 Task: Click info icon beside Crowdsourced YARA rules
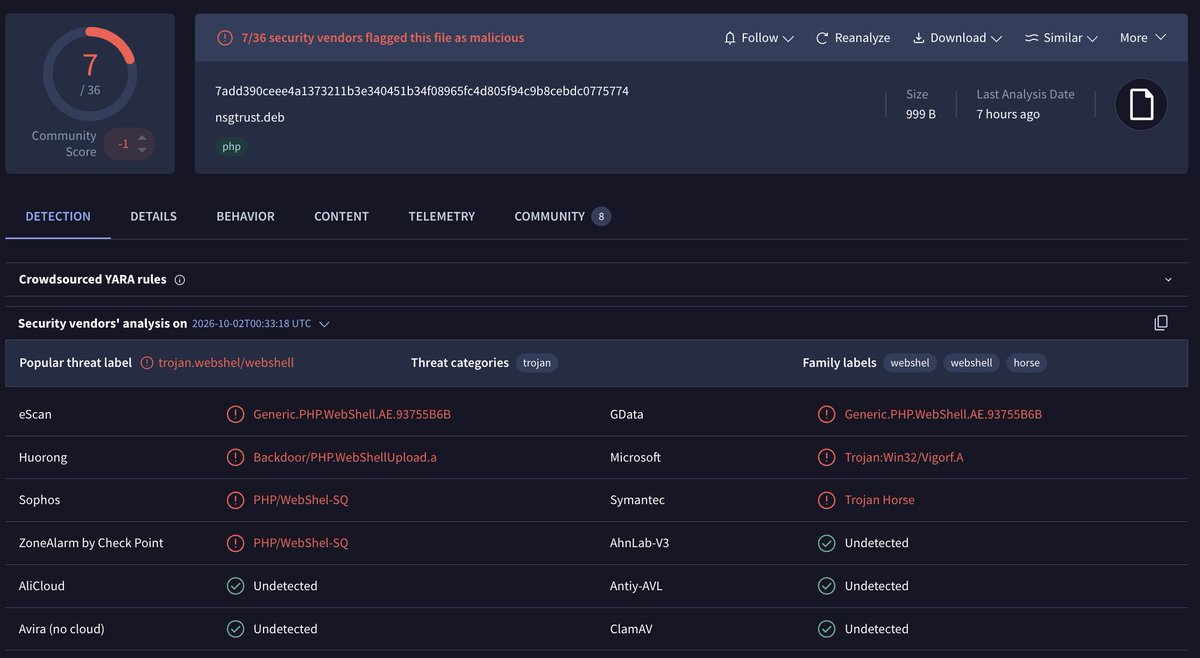click(180, 280)
